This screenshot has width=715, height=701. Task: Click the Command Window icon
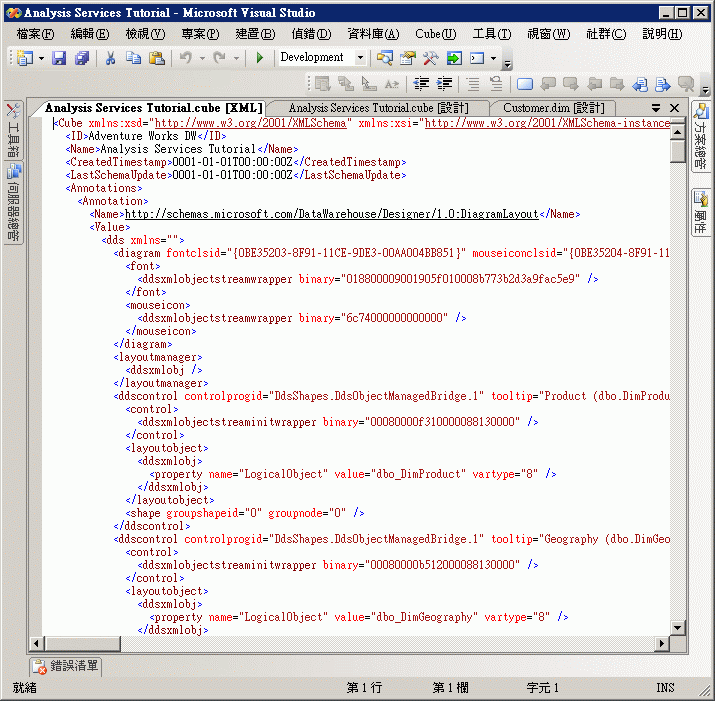click(477, 58)
